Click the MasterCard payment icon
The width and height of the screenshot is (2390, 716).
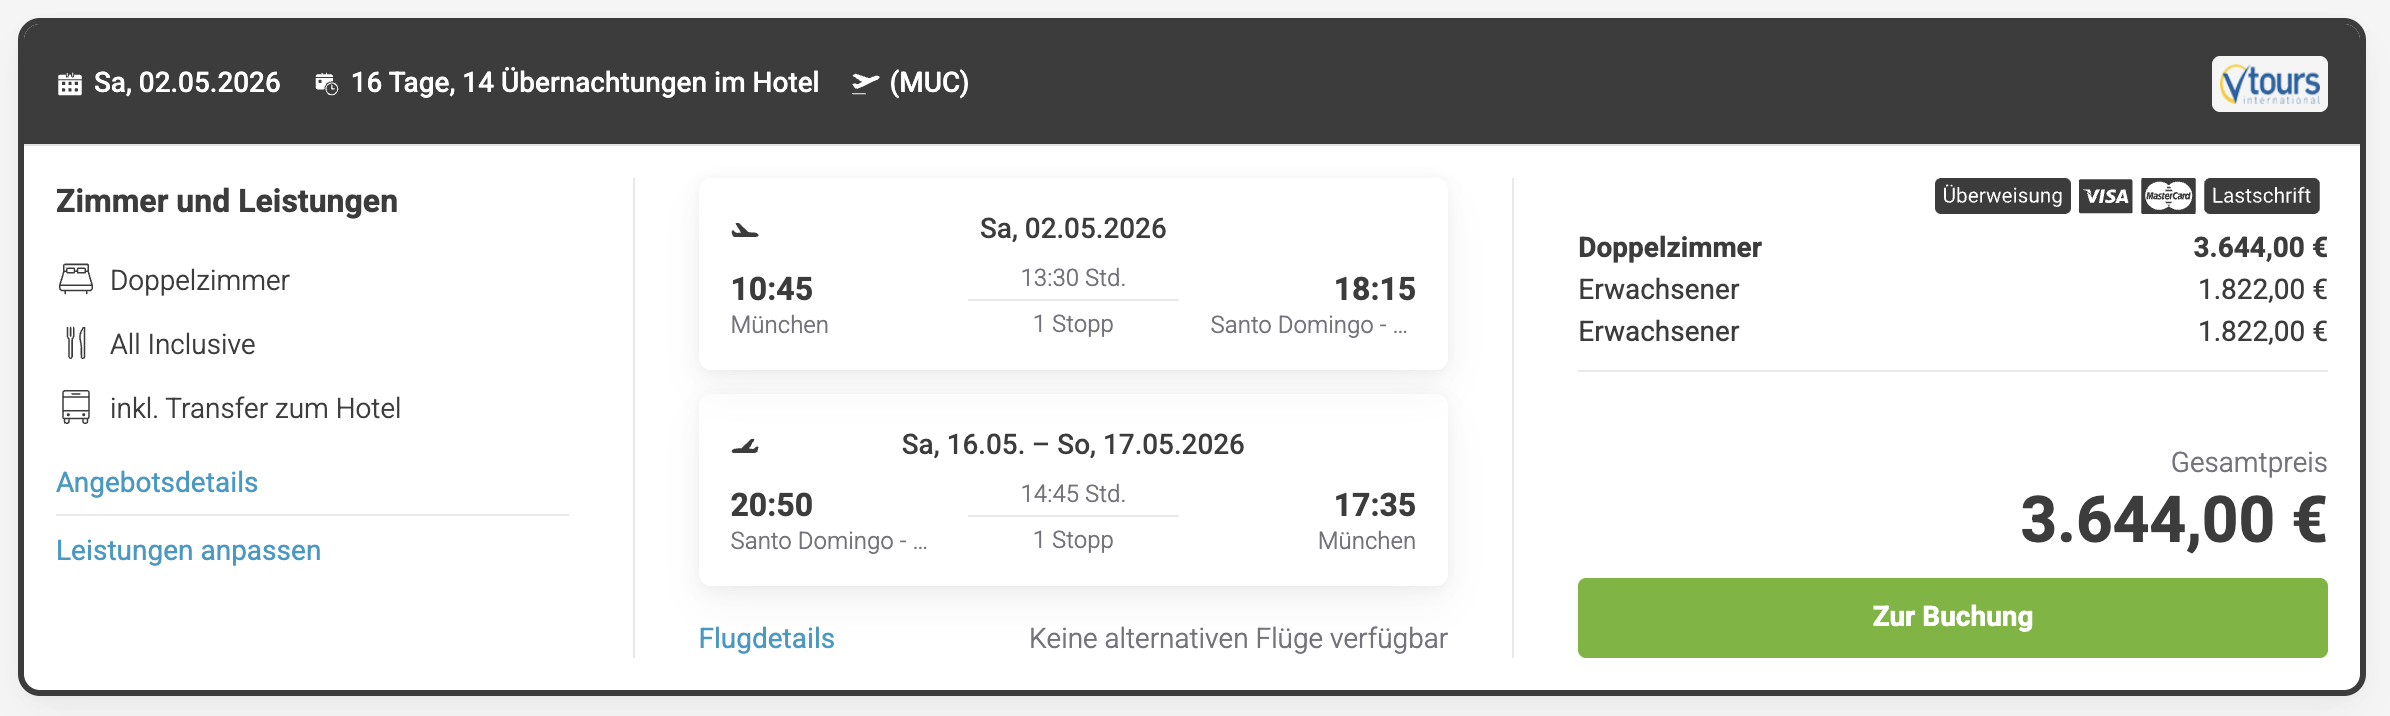[x=2168, y=196]
